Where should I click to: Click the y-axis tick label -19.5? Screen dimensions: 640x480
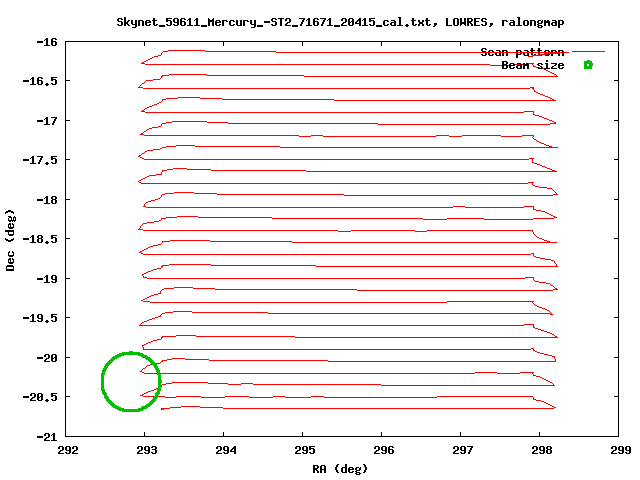(x=40, y=318)
